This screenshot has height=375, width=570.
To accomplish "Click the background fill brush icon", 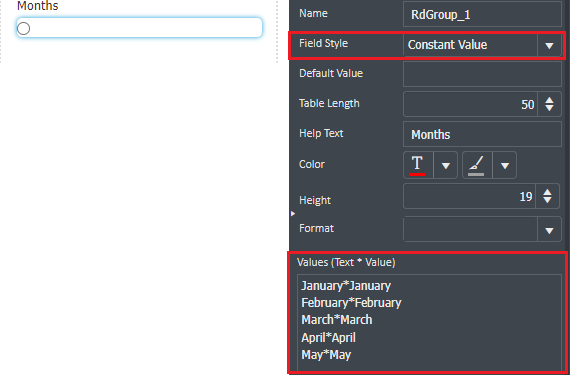I will (477, 165).
